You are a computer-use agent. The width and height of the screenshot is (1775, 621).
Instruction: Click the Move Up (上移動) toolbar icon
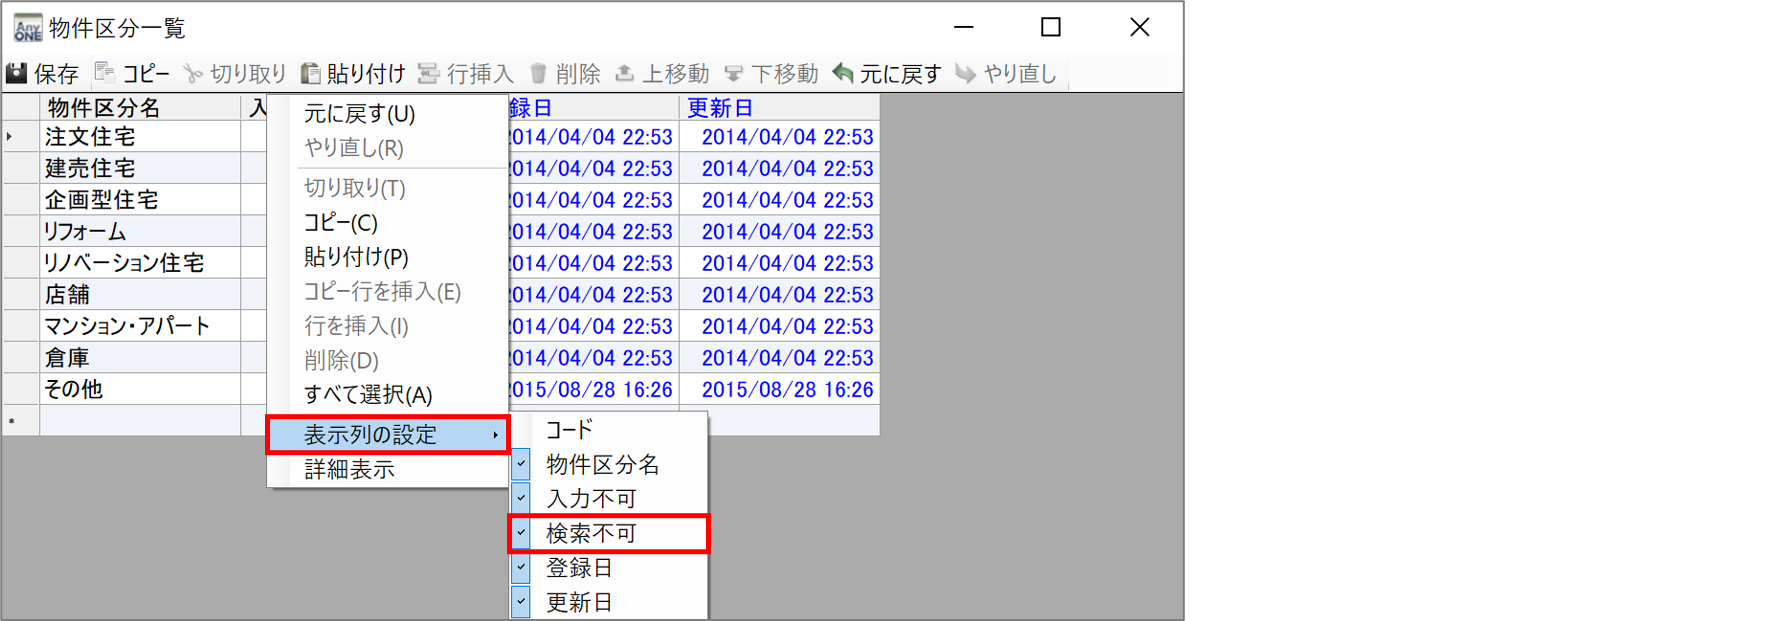click(624, 73)
